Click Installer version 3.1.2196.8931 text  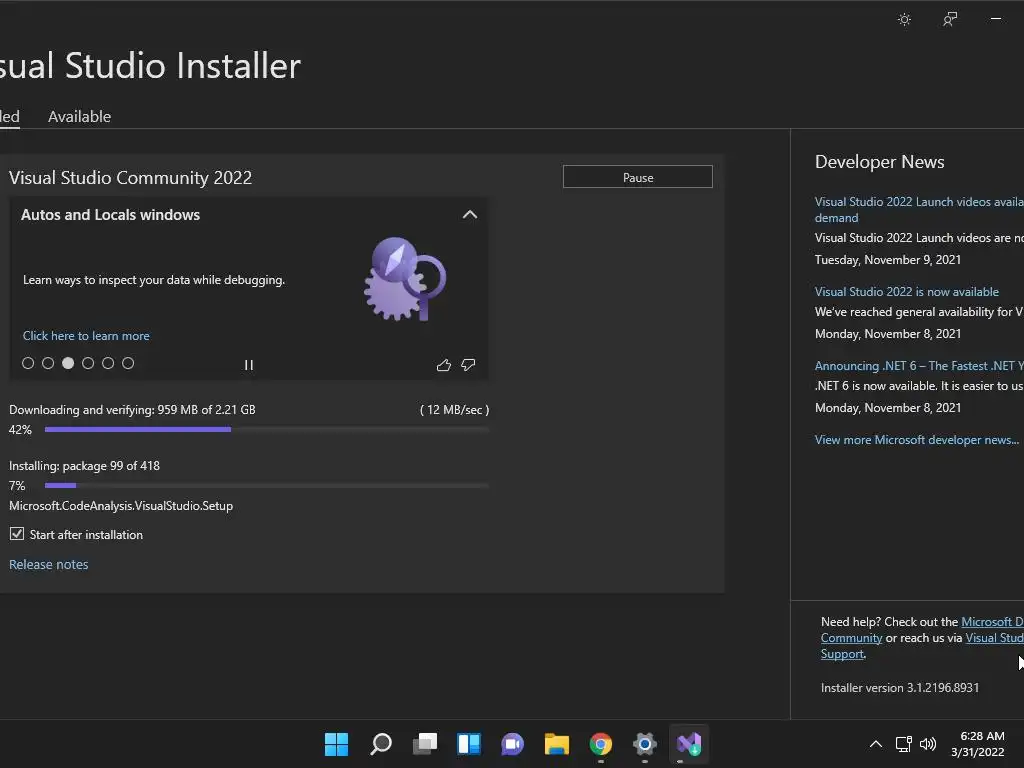click(x=900, y=688)
